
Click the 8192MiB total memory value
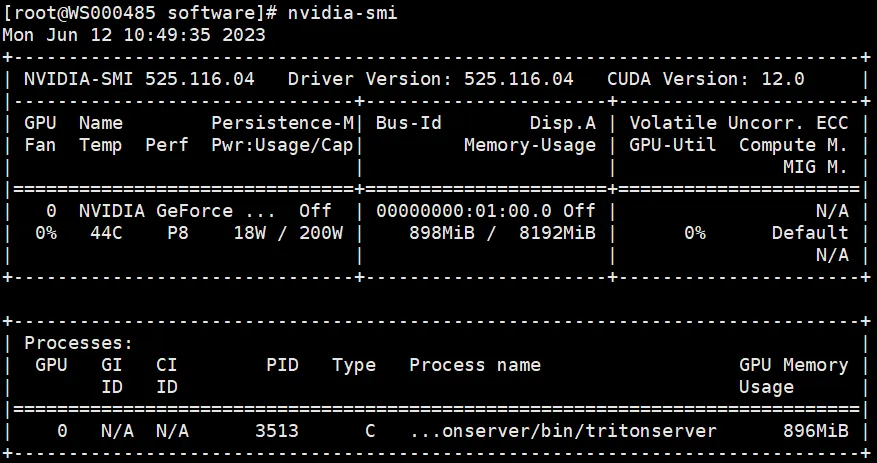pos(558,233)
